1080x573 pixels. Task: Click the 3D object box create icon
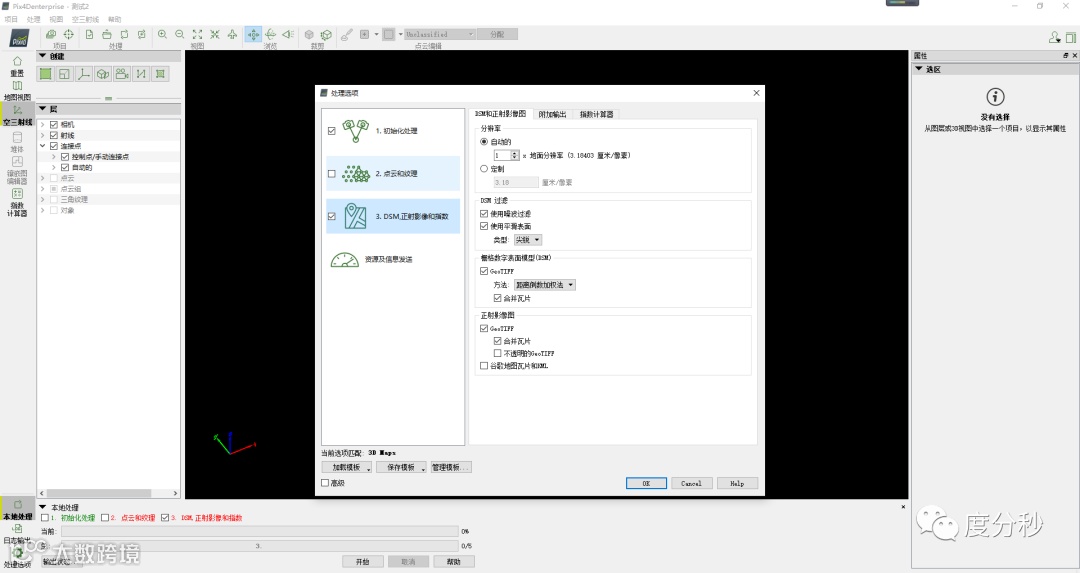click(x=103, y=74)
